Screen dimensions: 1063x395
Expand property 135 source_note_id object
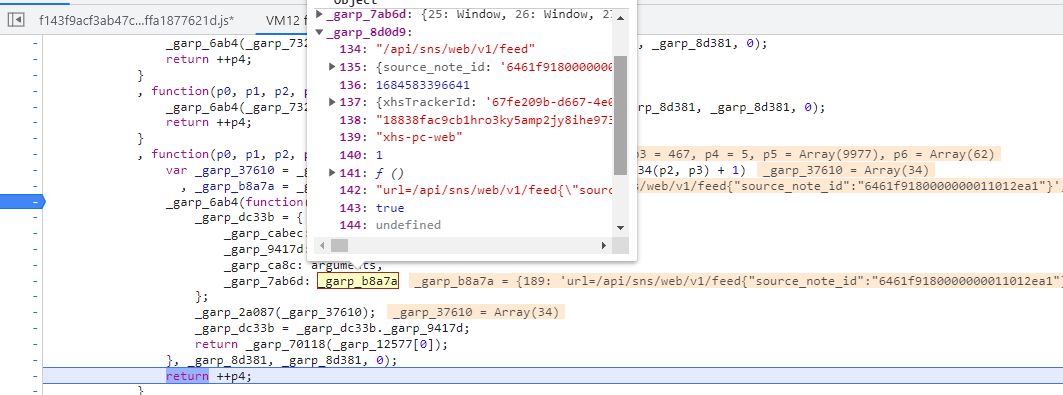[332, 66]
